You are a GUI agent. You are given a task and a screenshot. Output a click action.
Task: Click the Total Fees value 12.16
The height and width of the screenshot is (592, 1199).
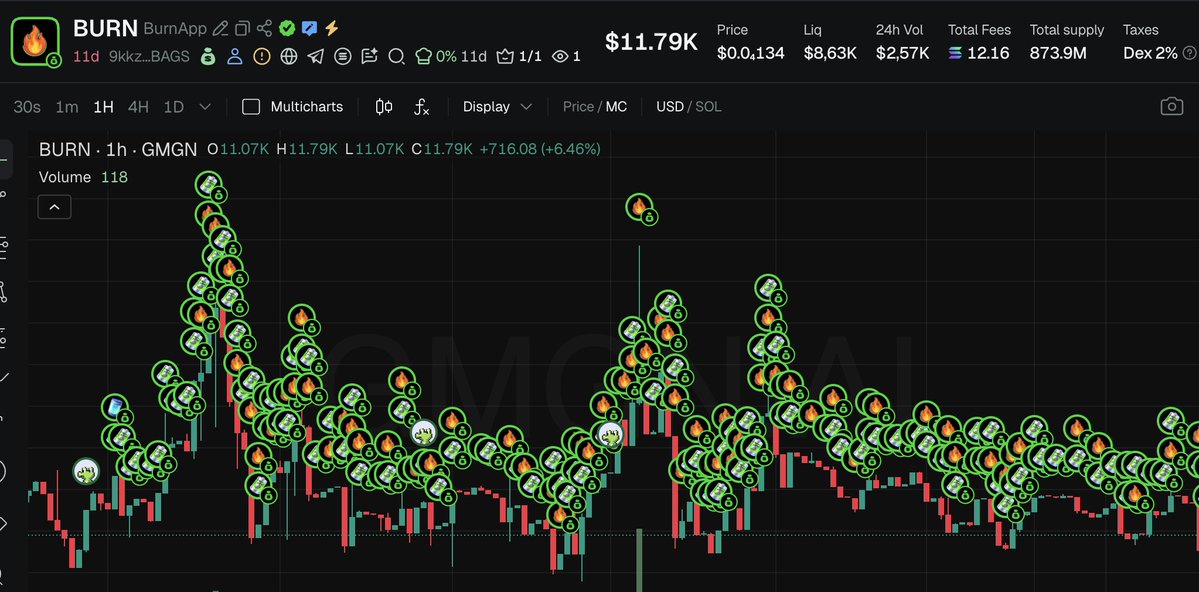(x=987, y=54)
